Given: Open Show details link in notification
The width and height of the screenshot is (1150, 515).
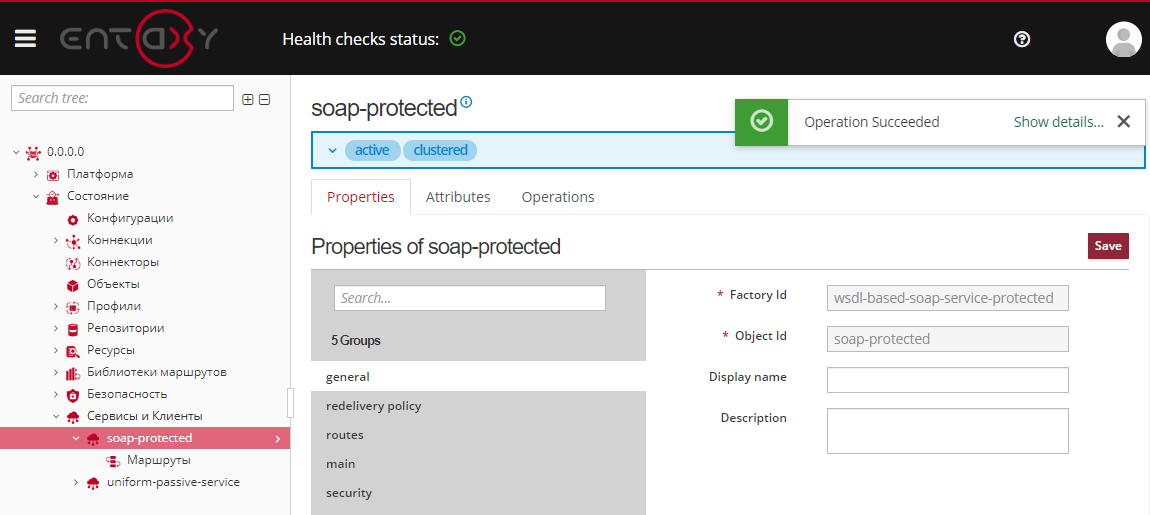Looking at the screenshot, I should [1058, 122].
